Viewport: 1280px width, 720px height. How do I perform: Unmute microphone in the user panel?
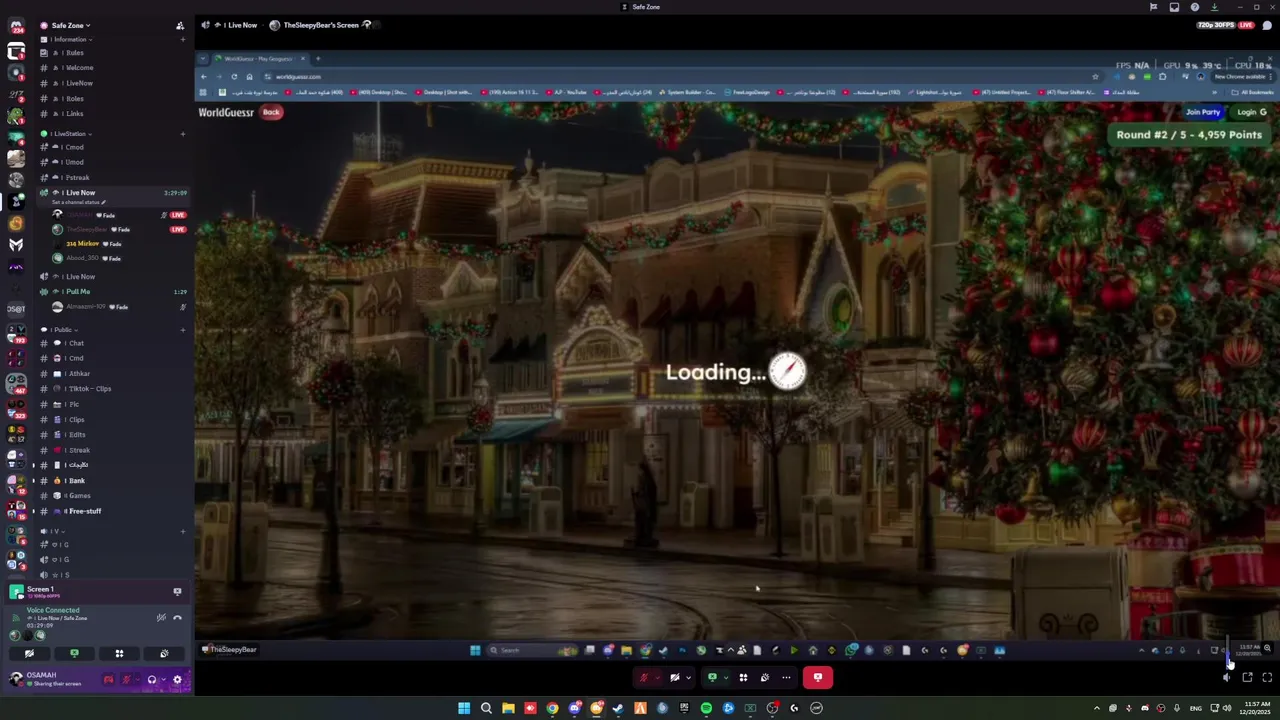[x=125, y=680]
